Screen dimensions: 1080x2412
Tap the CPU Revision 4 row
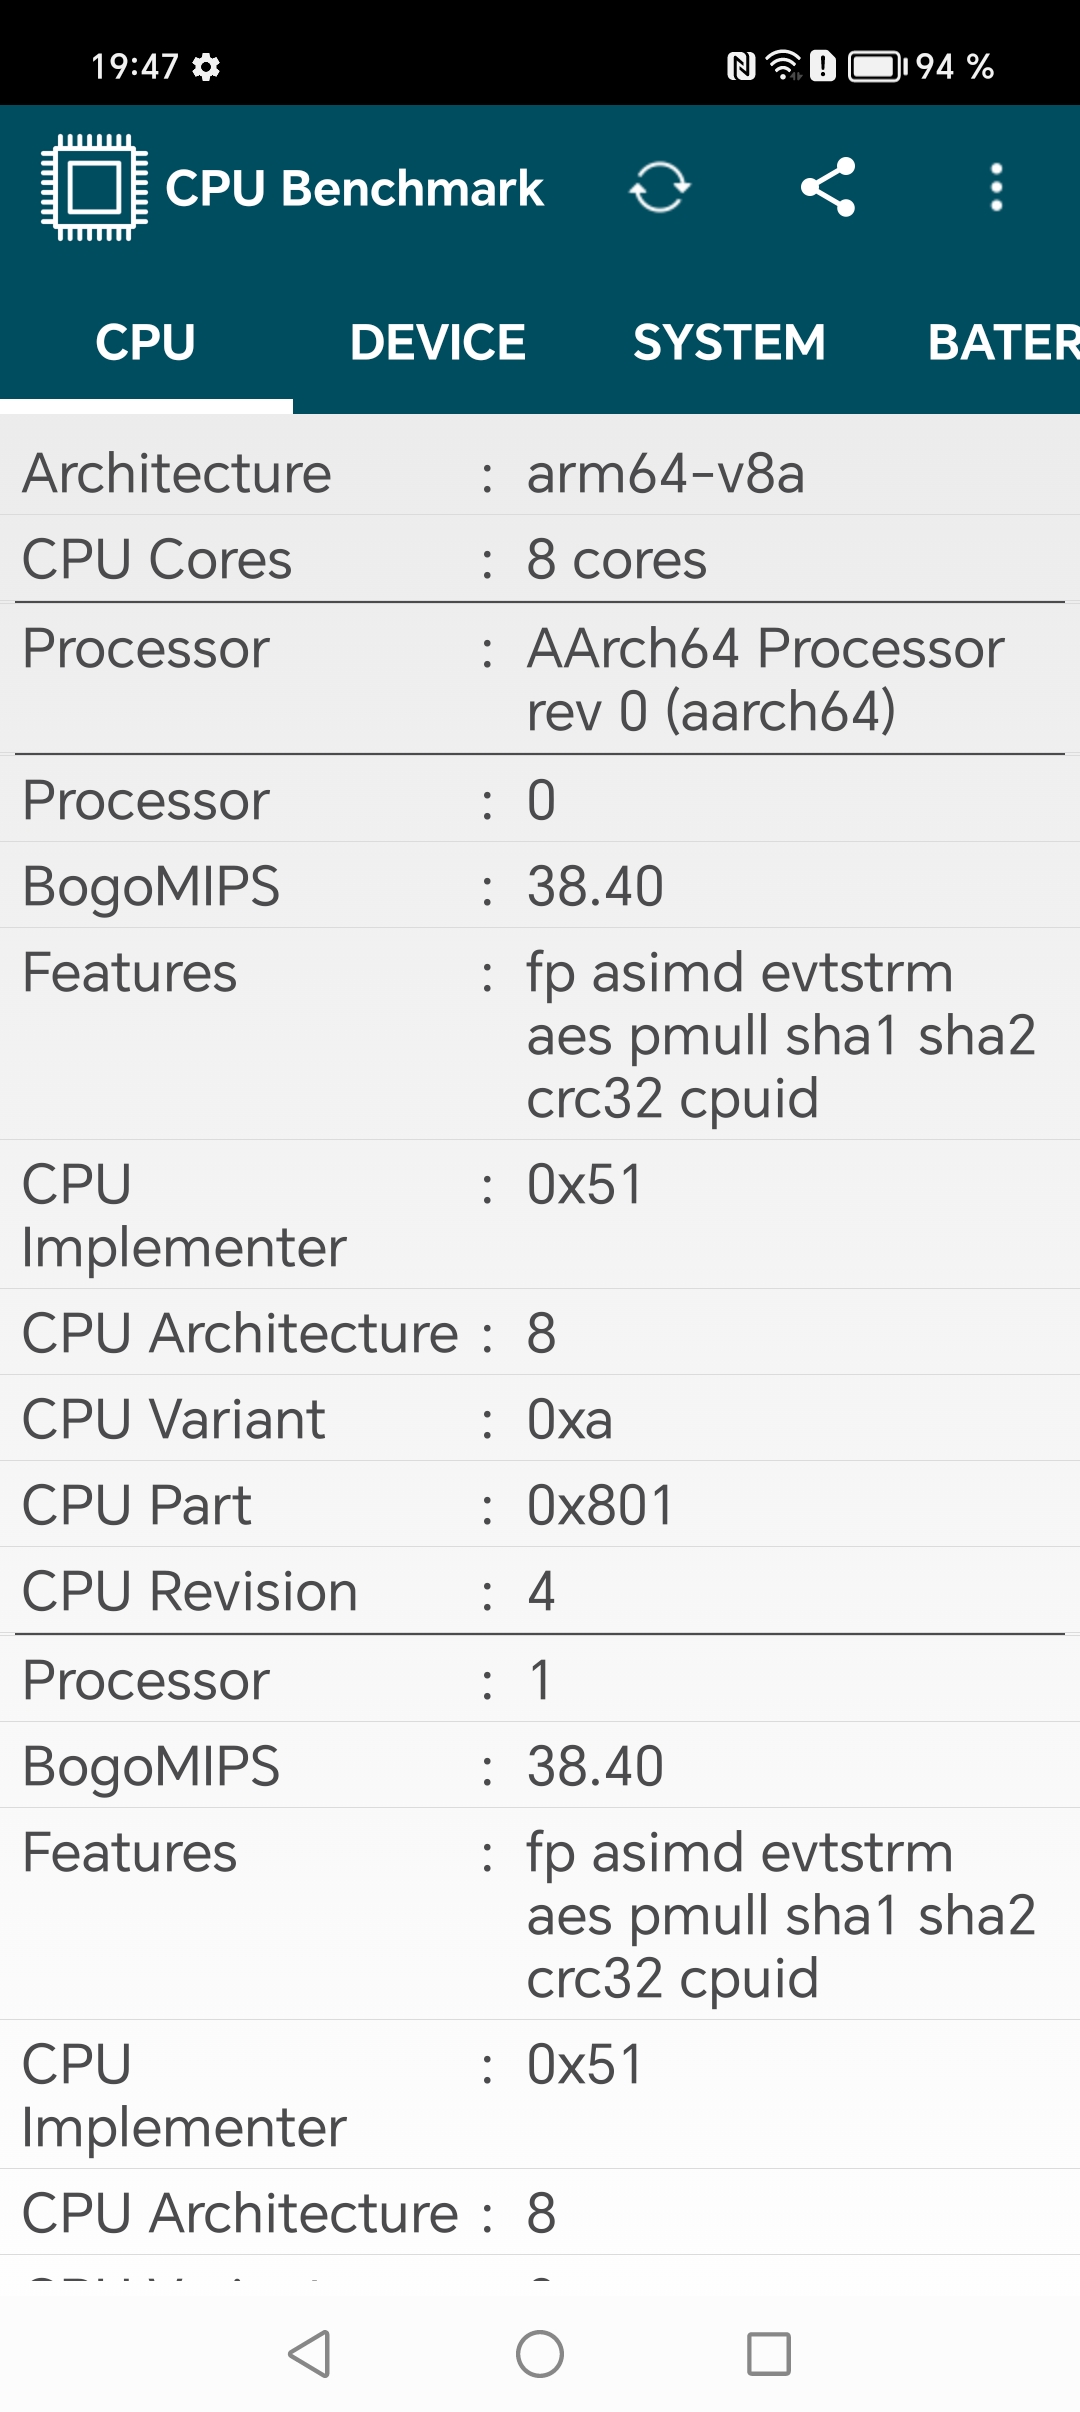click(540, 1591)
